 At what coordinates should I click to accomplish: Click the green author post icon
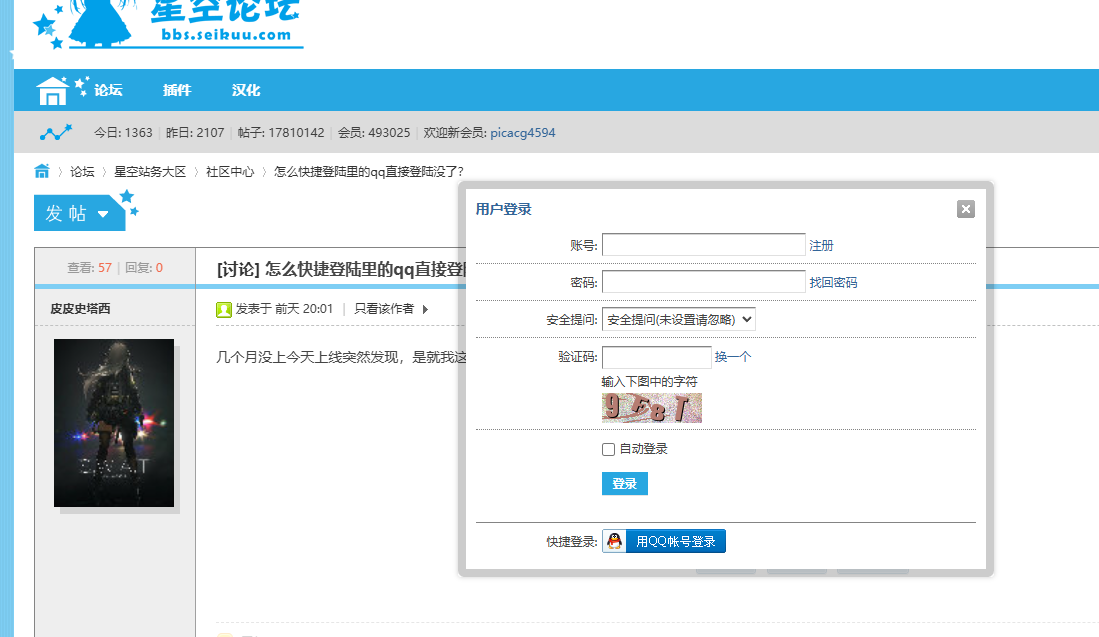[224, 309]
